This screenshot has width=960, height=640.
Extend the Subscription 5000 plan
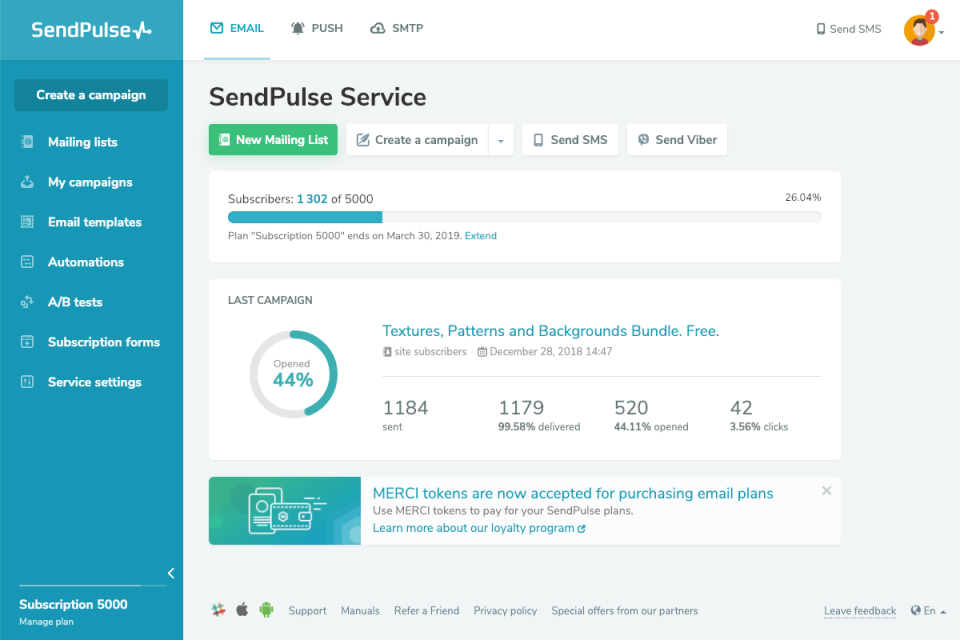(480, 235)
